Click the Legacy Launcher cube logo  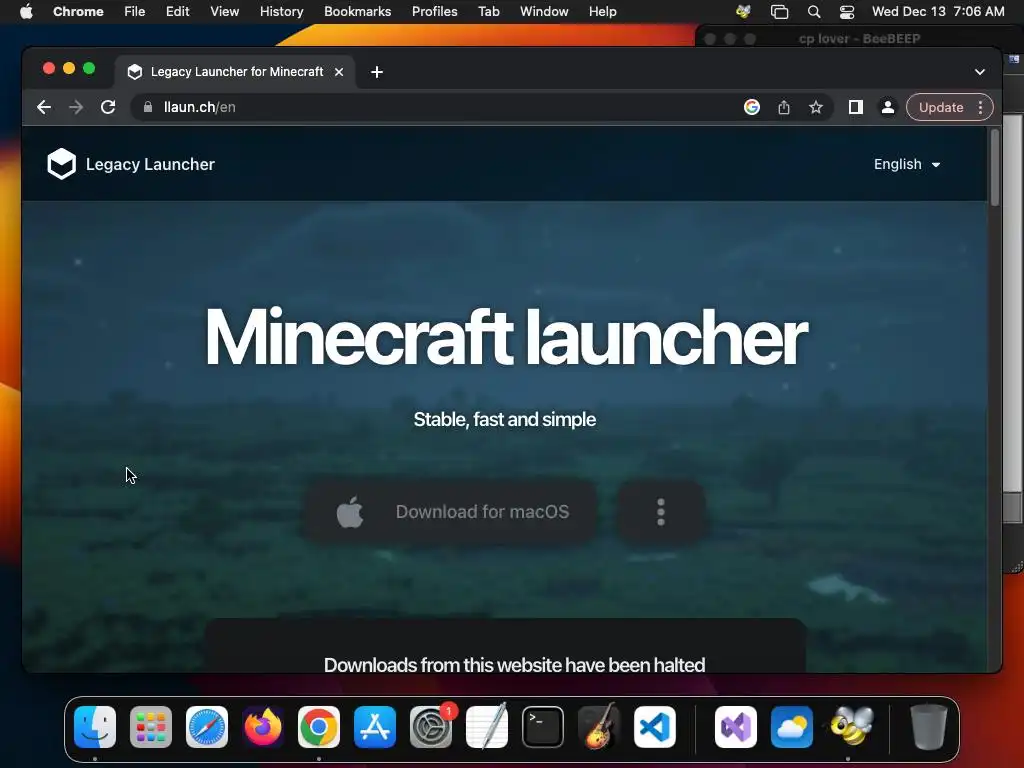61,163
